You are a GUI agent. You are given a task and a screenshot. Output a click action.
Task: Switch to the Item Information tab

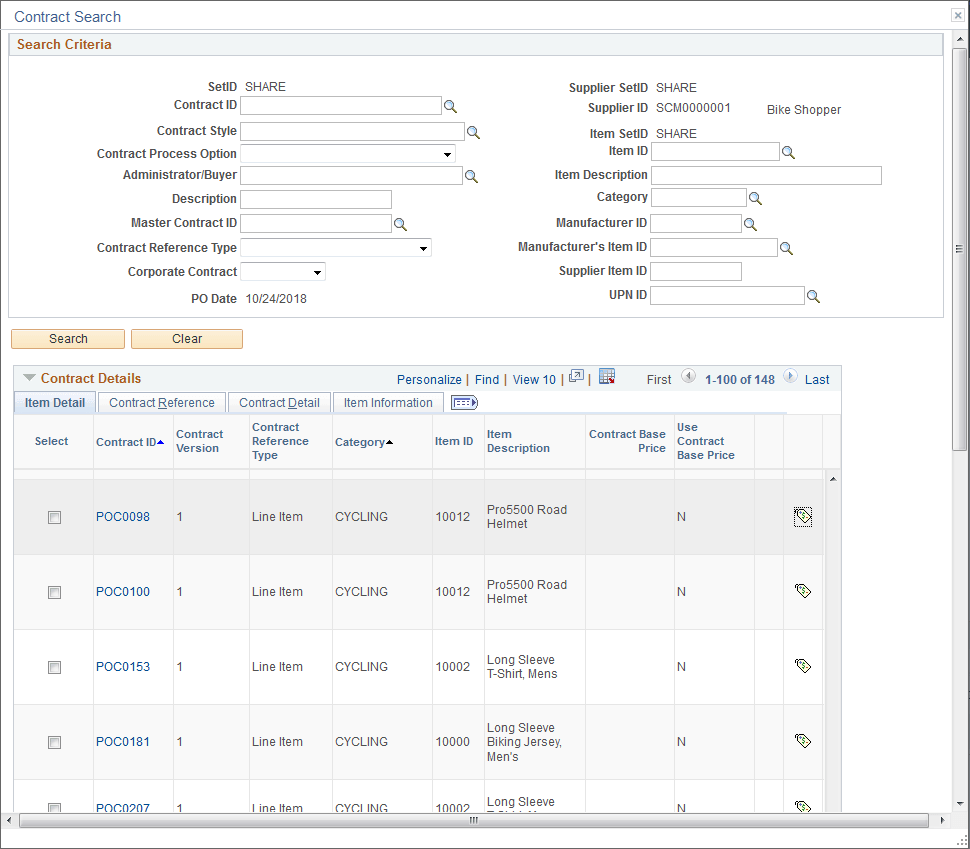[388, 402]
